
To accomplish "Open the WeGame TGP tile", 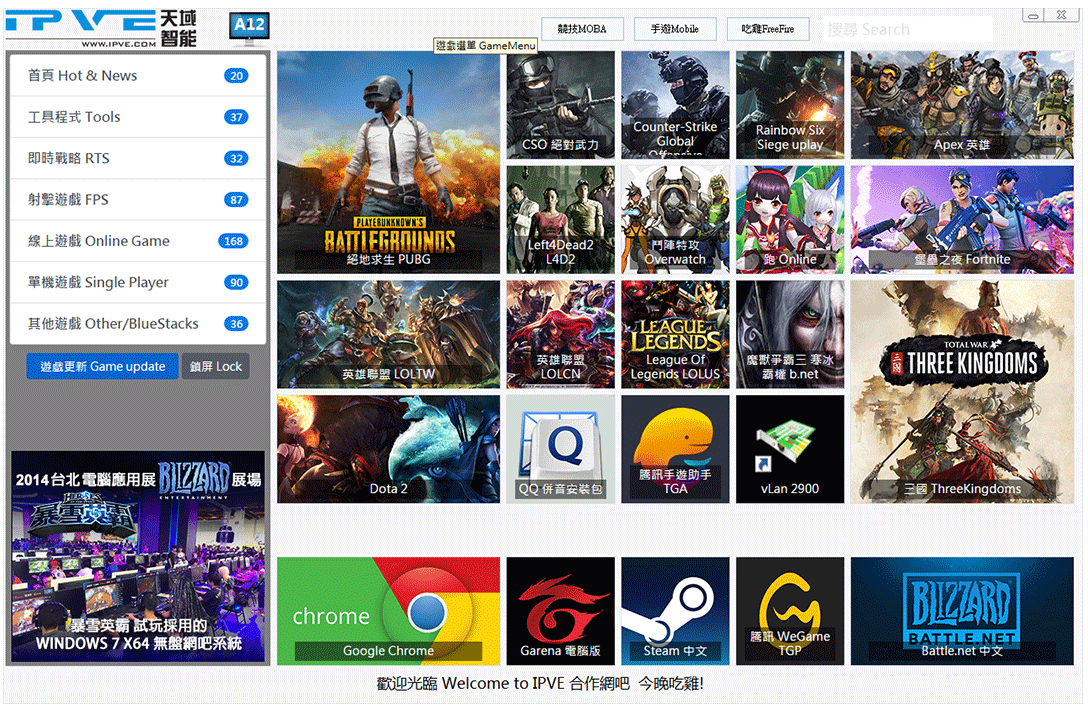I will pyautogui.click(x=789, y=610).
